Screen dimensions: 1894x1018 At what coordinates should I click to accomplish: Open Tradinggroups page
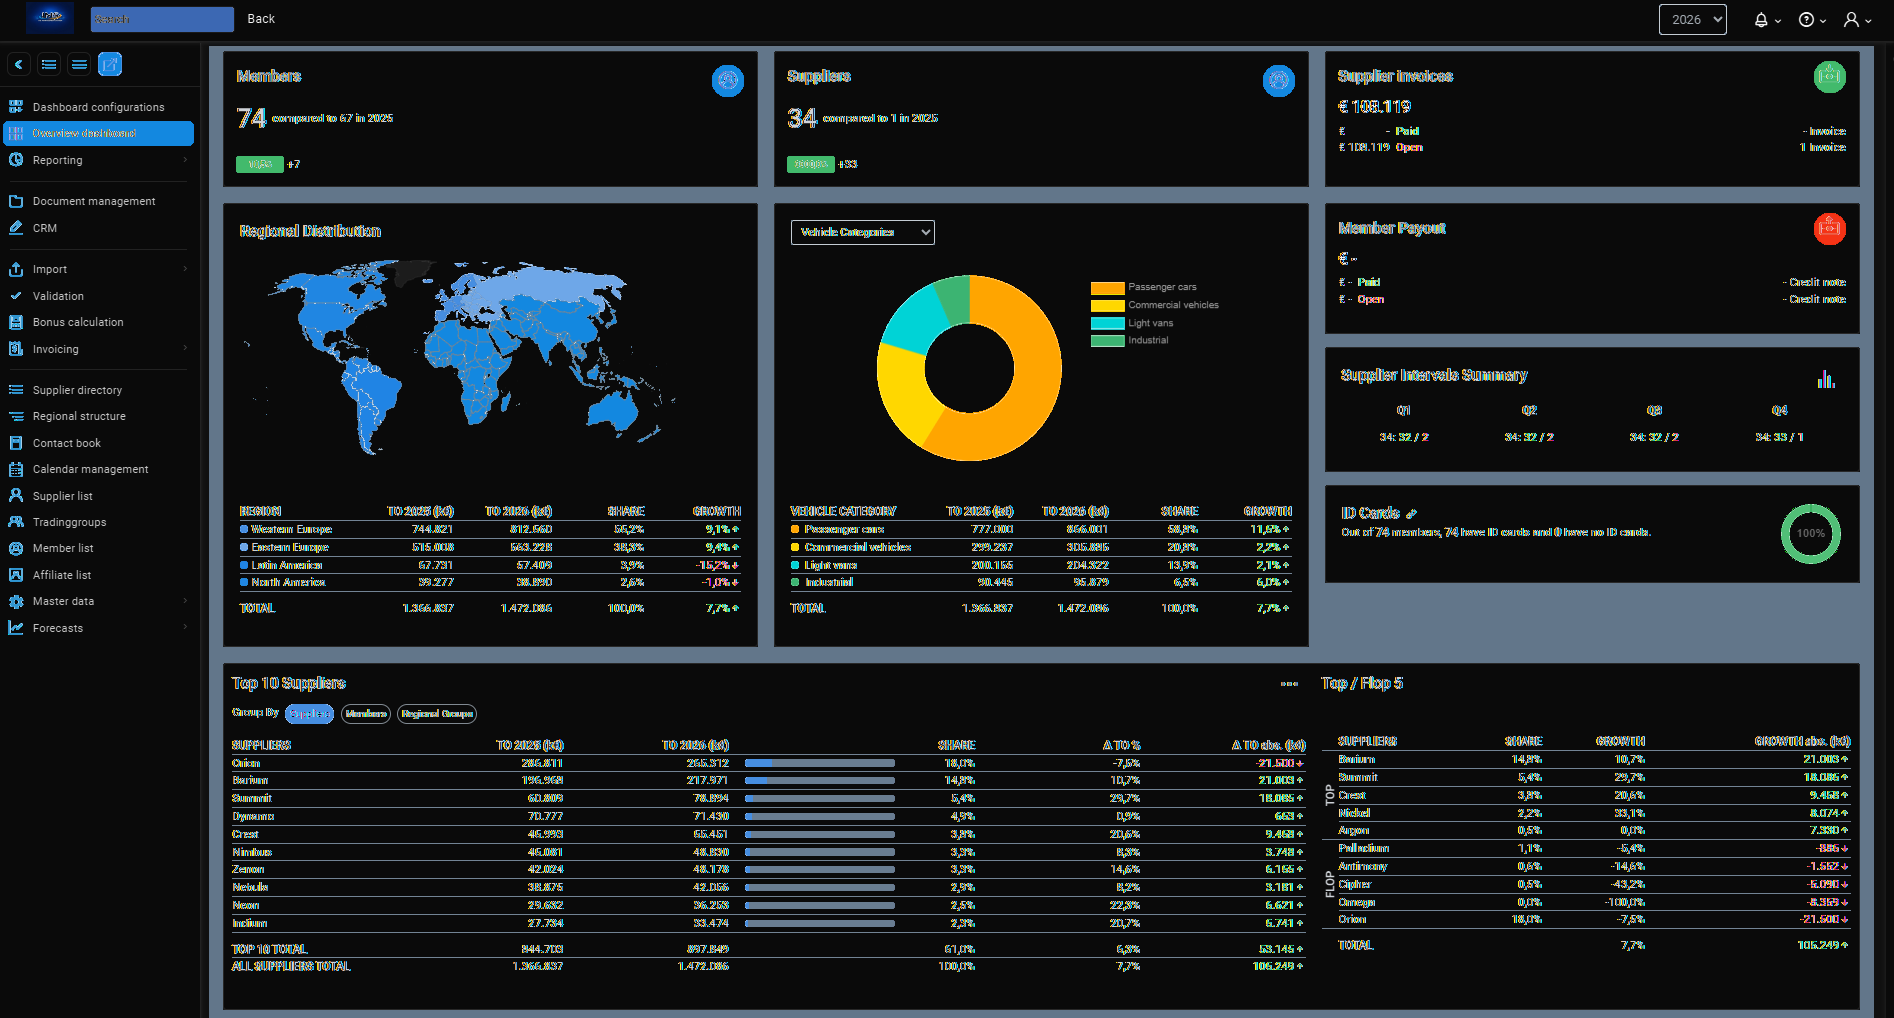coord(98,522)
